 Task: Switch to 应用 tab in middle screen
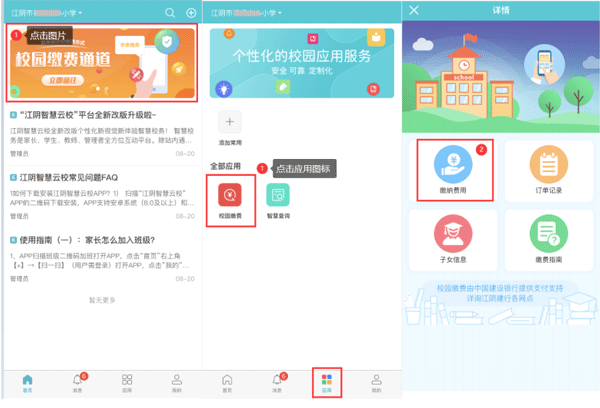[326, 383]
